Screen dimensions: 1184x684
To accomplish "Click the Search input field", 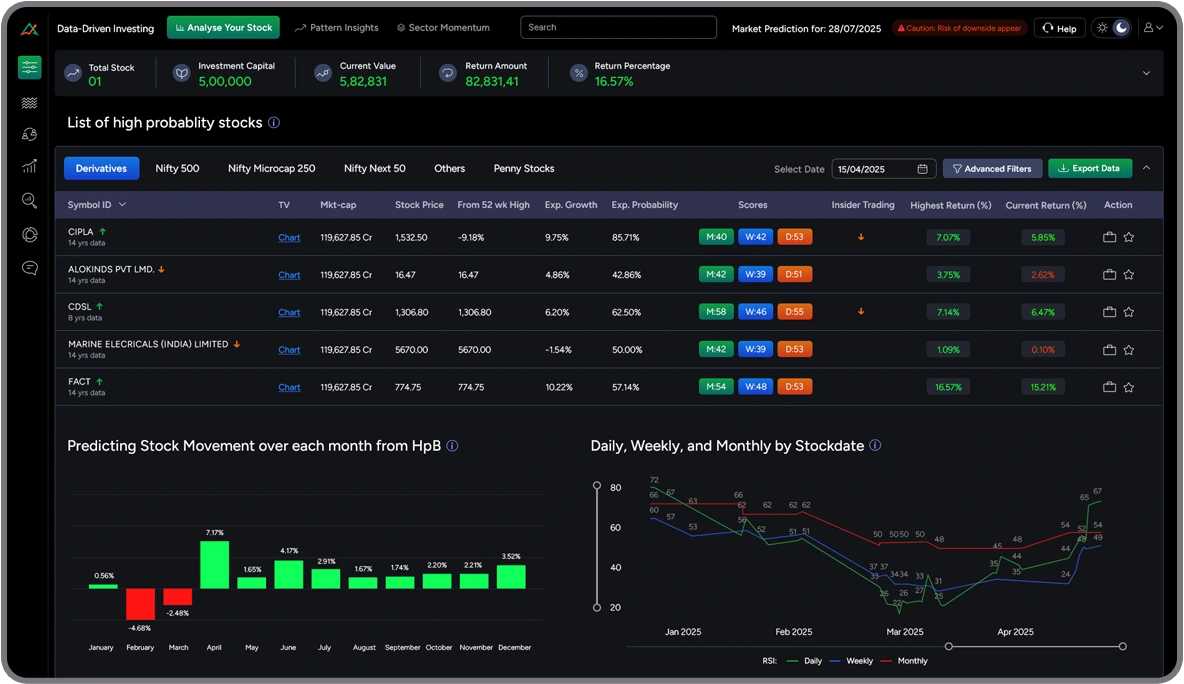I will click(x=618, y=28).
